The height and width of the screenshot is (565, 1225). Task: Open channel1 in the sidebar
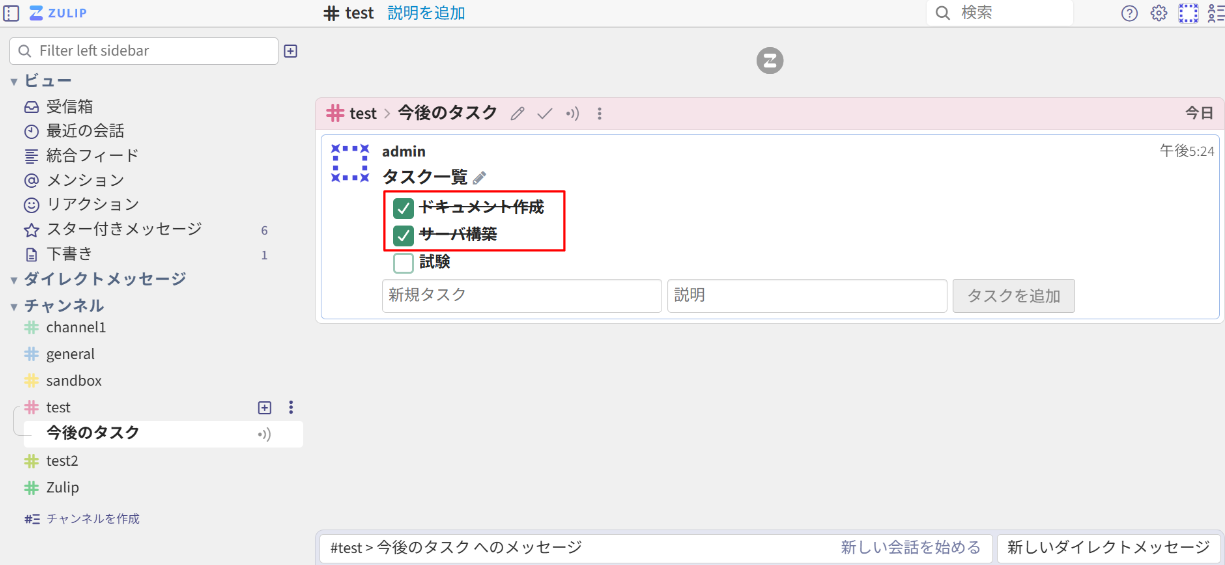pyautogui.click(x=76, y=327)
